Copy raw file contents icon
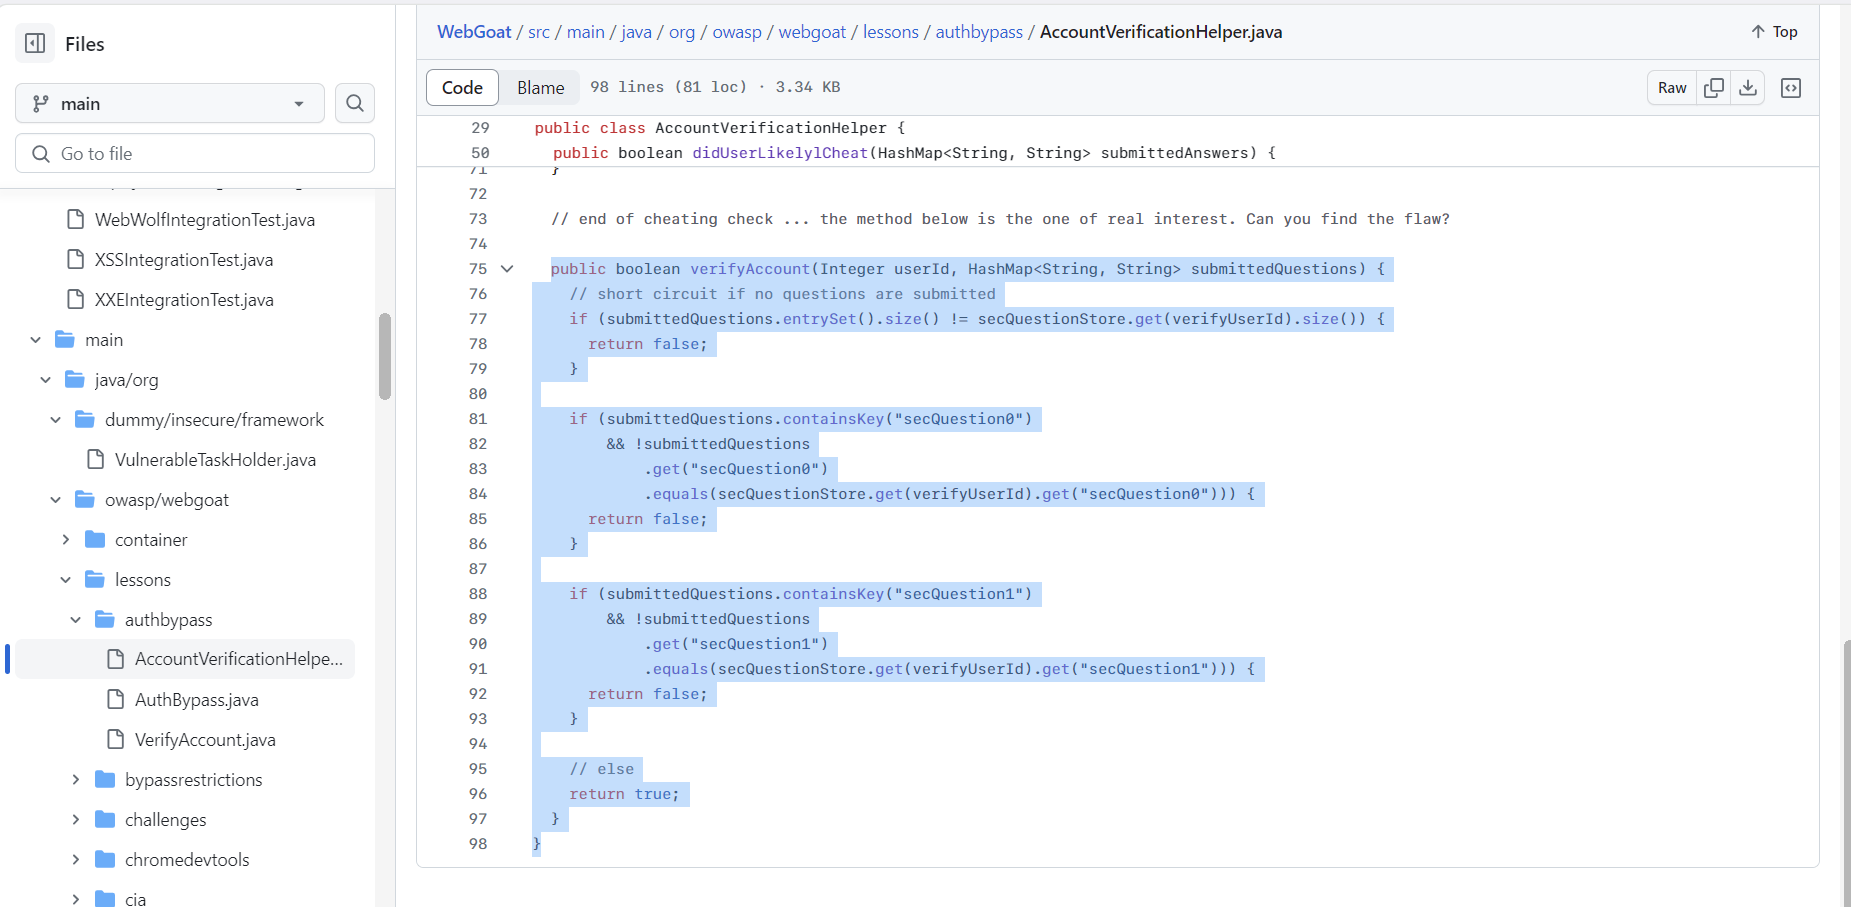Viewport: 1851px width, 907px height. click(x=1714, y=88)
